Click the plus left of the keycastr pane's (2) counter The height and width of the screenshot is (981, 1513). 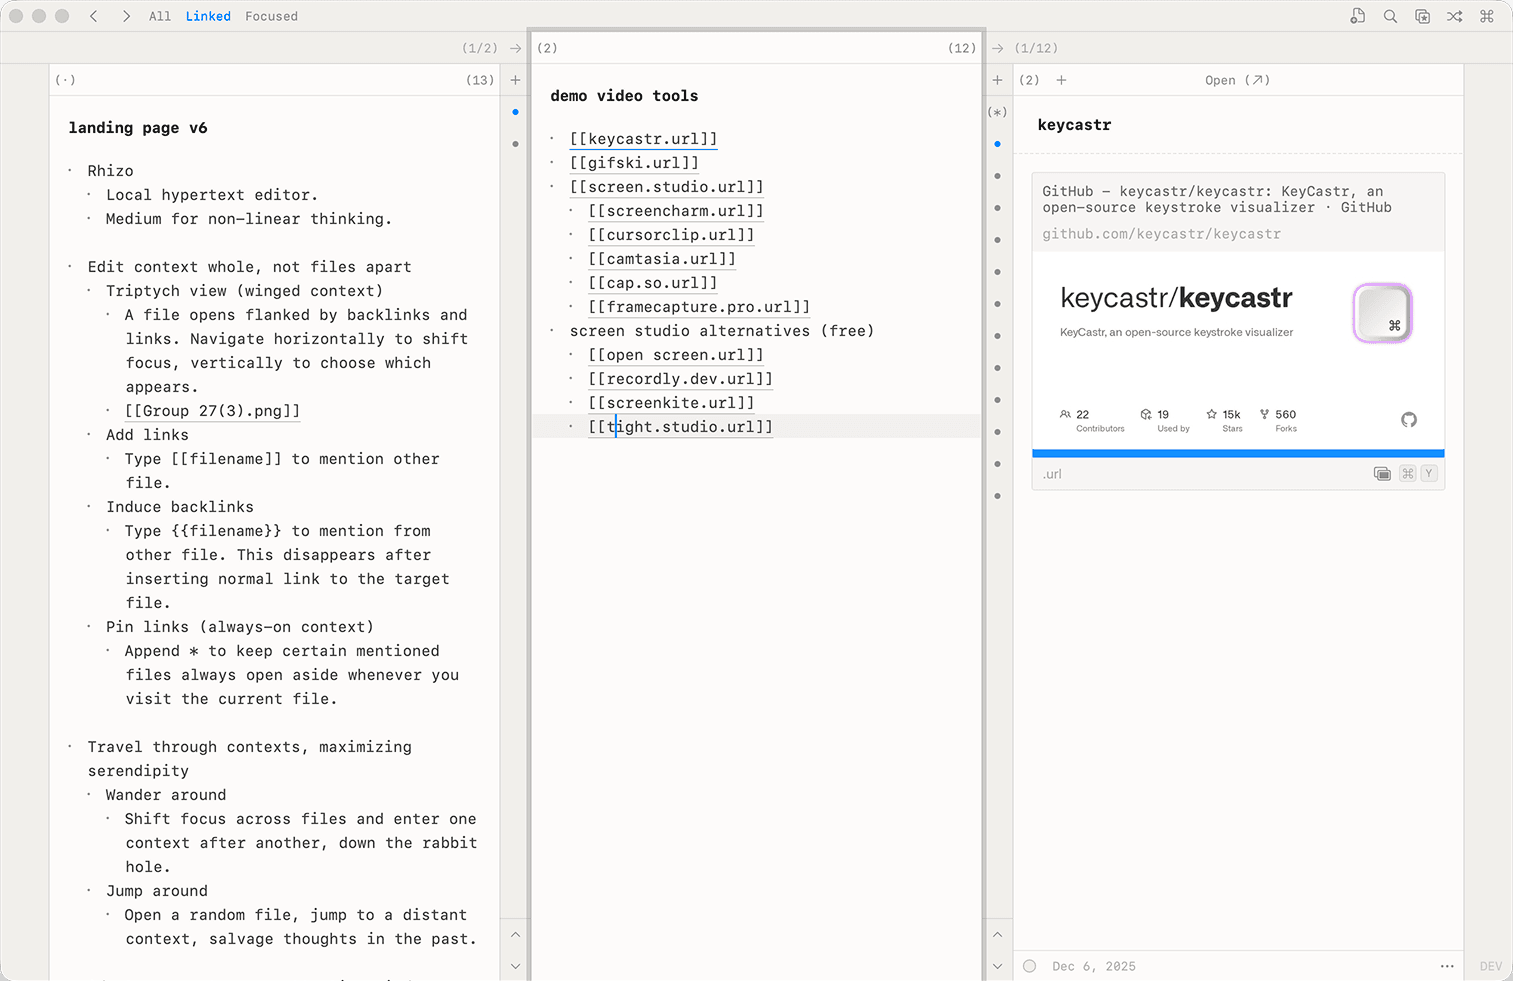[x=997, y=80]
